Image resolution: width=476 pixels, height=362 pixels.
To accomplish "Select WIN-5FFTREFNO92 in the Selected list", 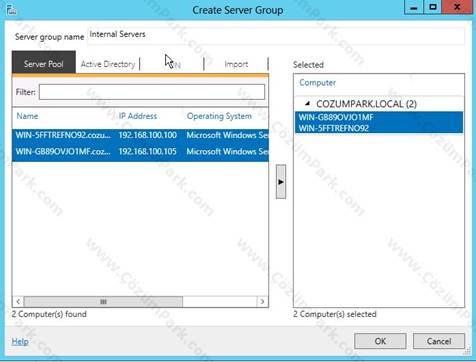I will [379, 128].
